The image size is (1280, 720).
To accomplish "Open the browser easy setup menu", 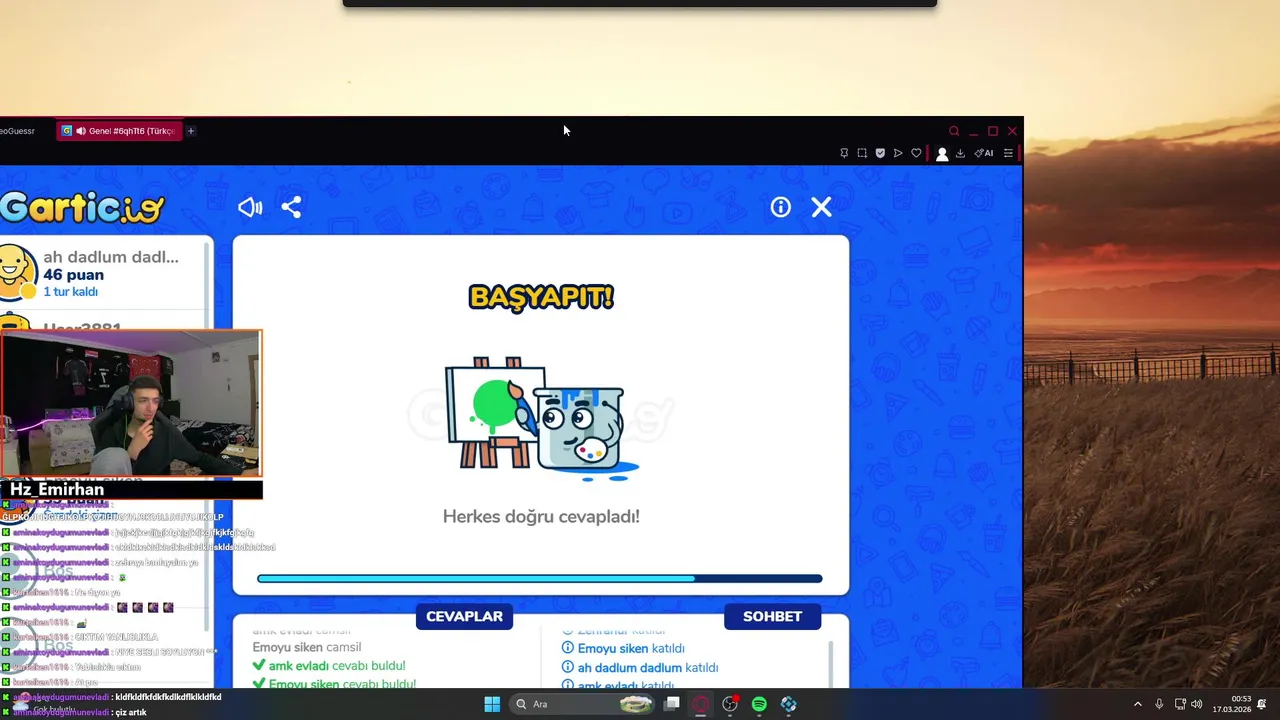I will point(1008,153).
